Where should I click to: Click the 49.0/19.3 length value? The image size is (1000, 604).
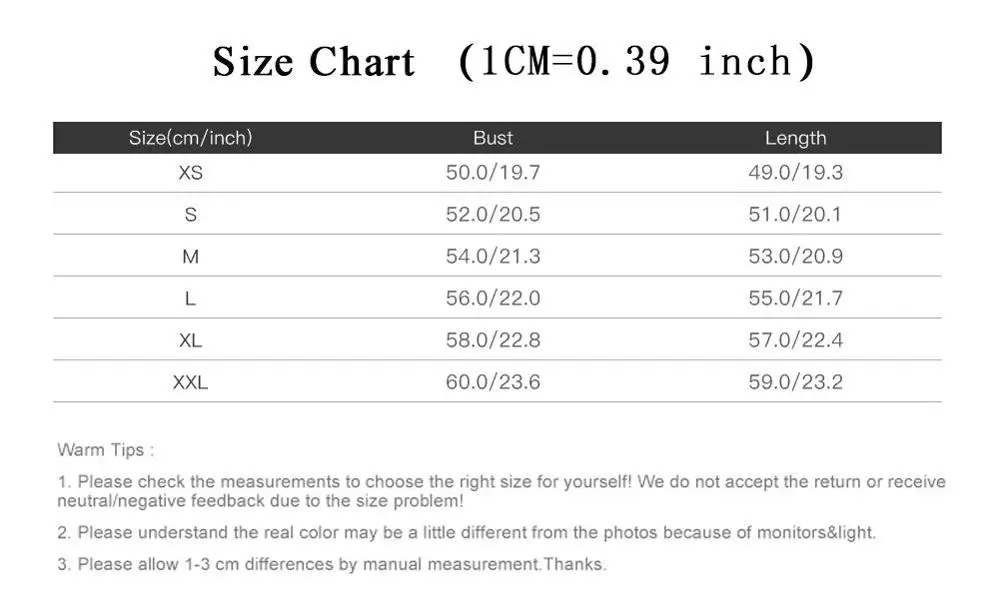click(x=795, y=173)
